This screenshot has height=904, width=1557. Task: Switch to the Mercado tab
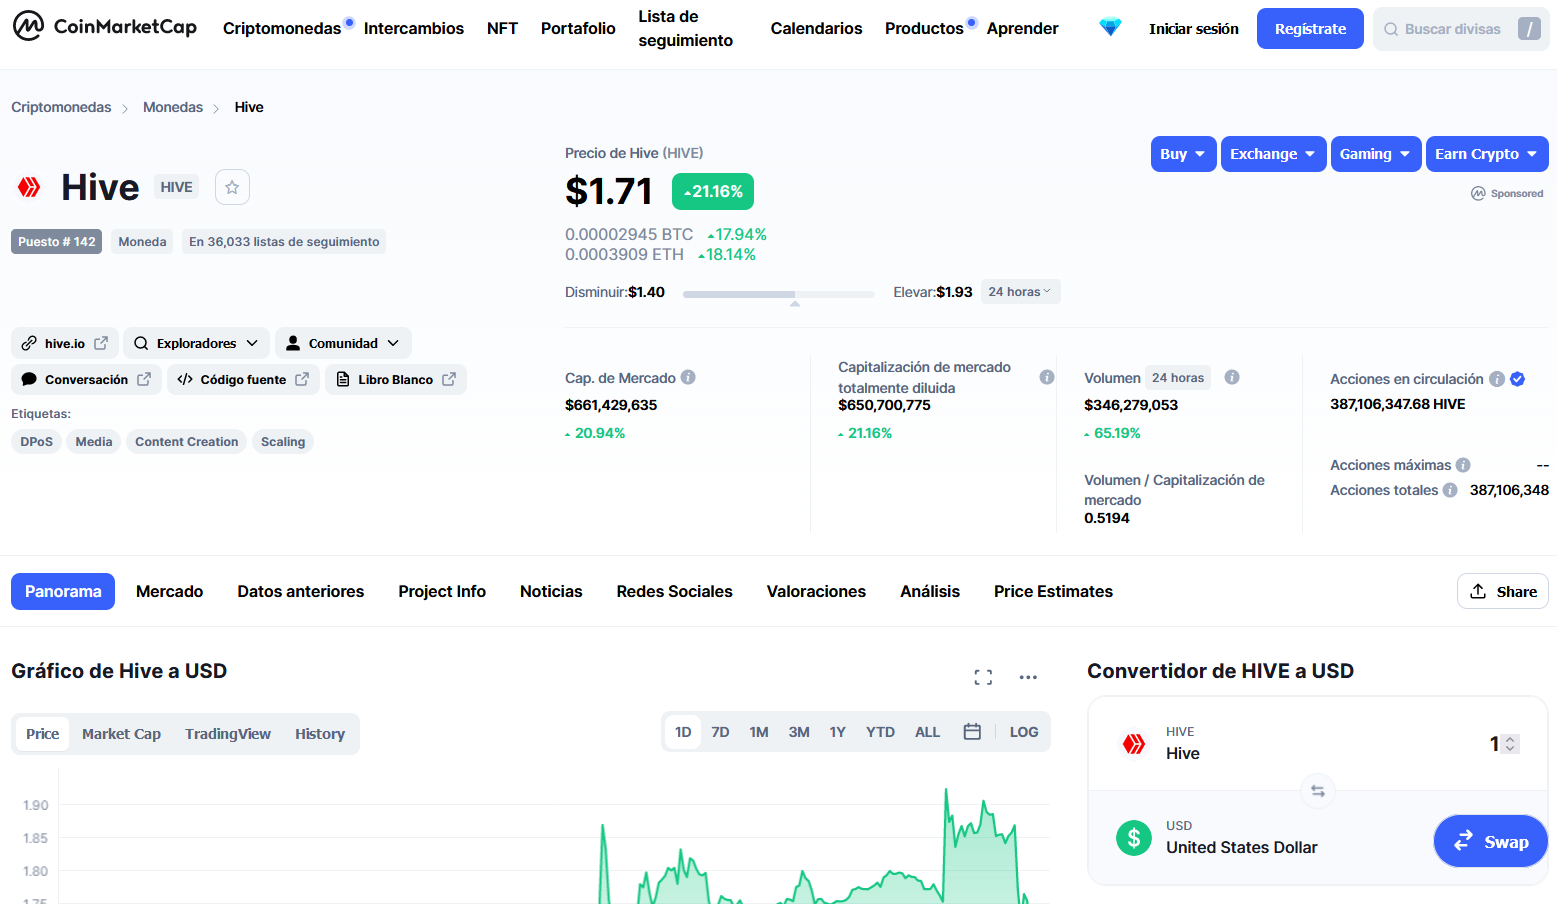169,591
